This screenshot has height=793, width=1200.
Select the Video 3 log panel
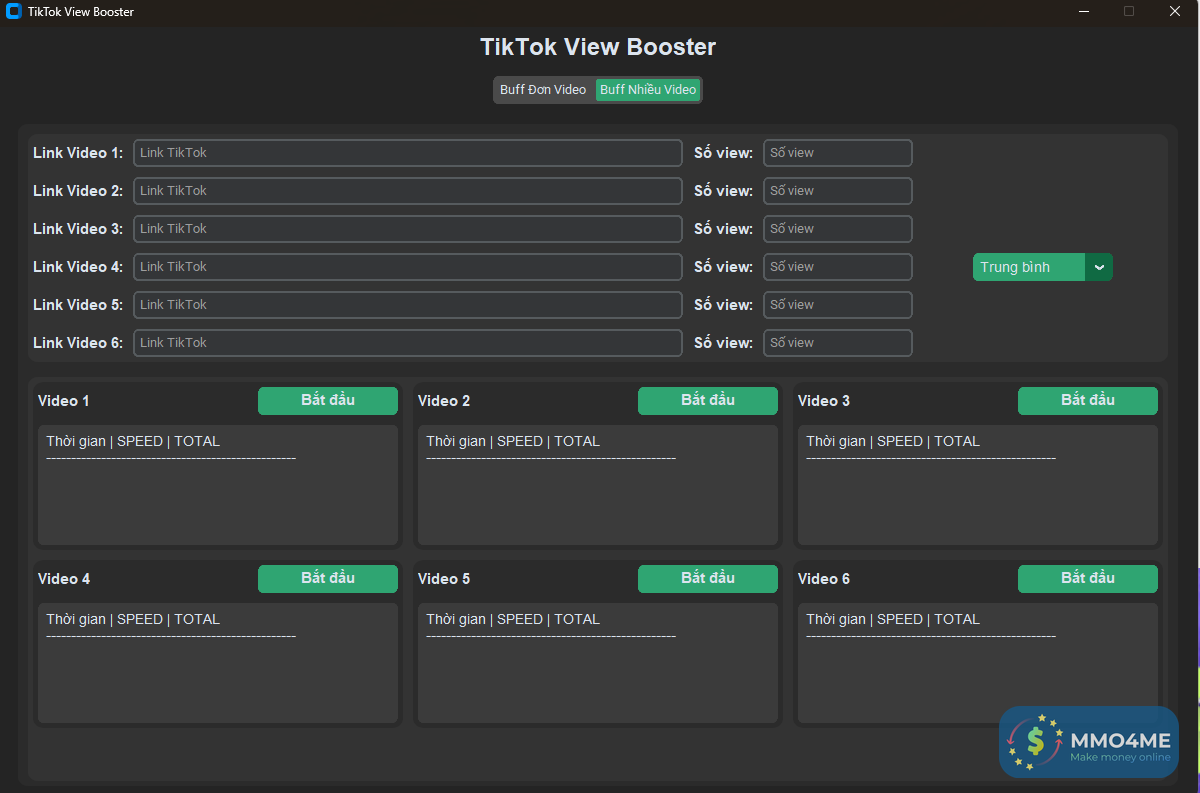(x=978, y=485)
